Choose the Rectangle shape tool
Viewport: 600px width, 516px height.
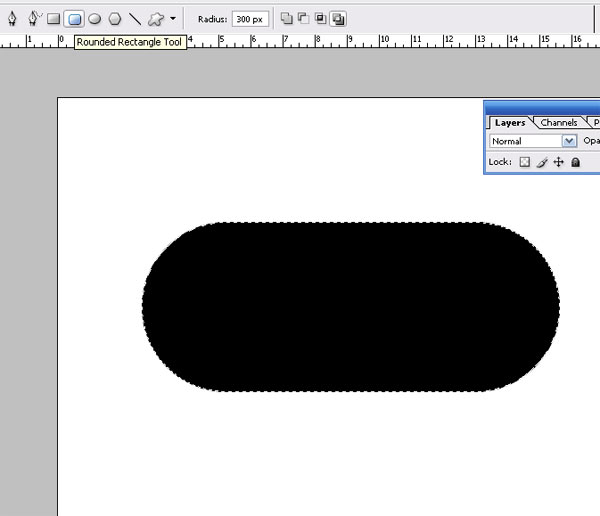(x=54, y=19)
